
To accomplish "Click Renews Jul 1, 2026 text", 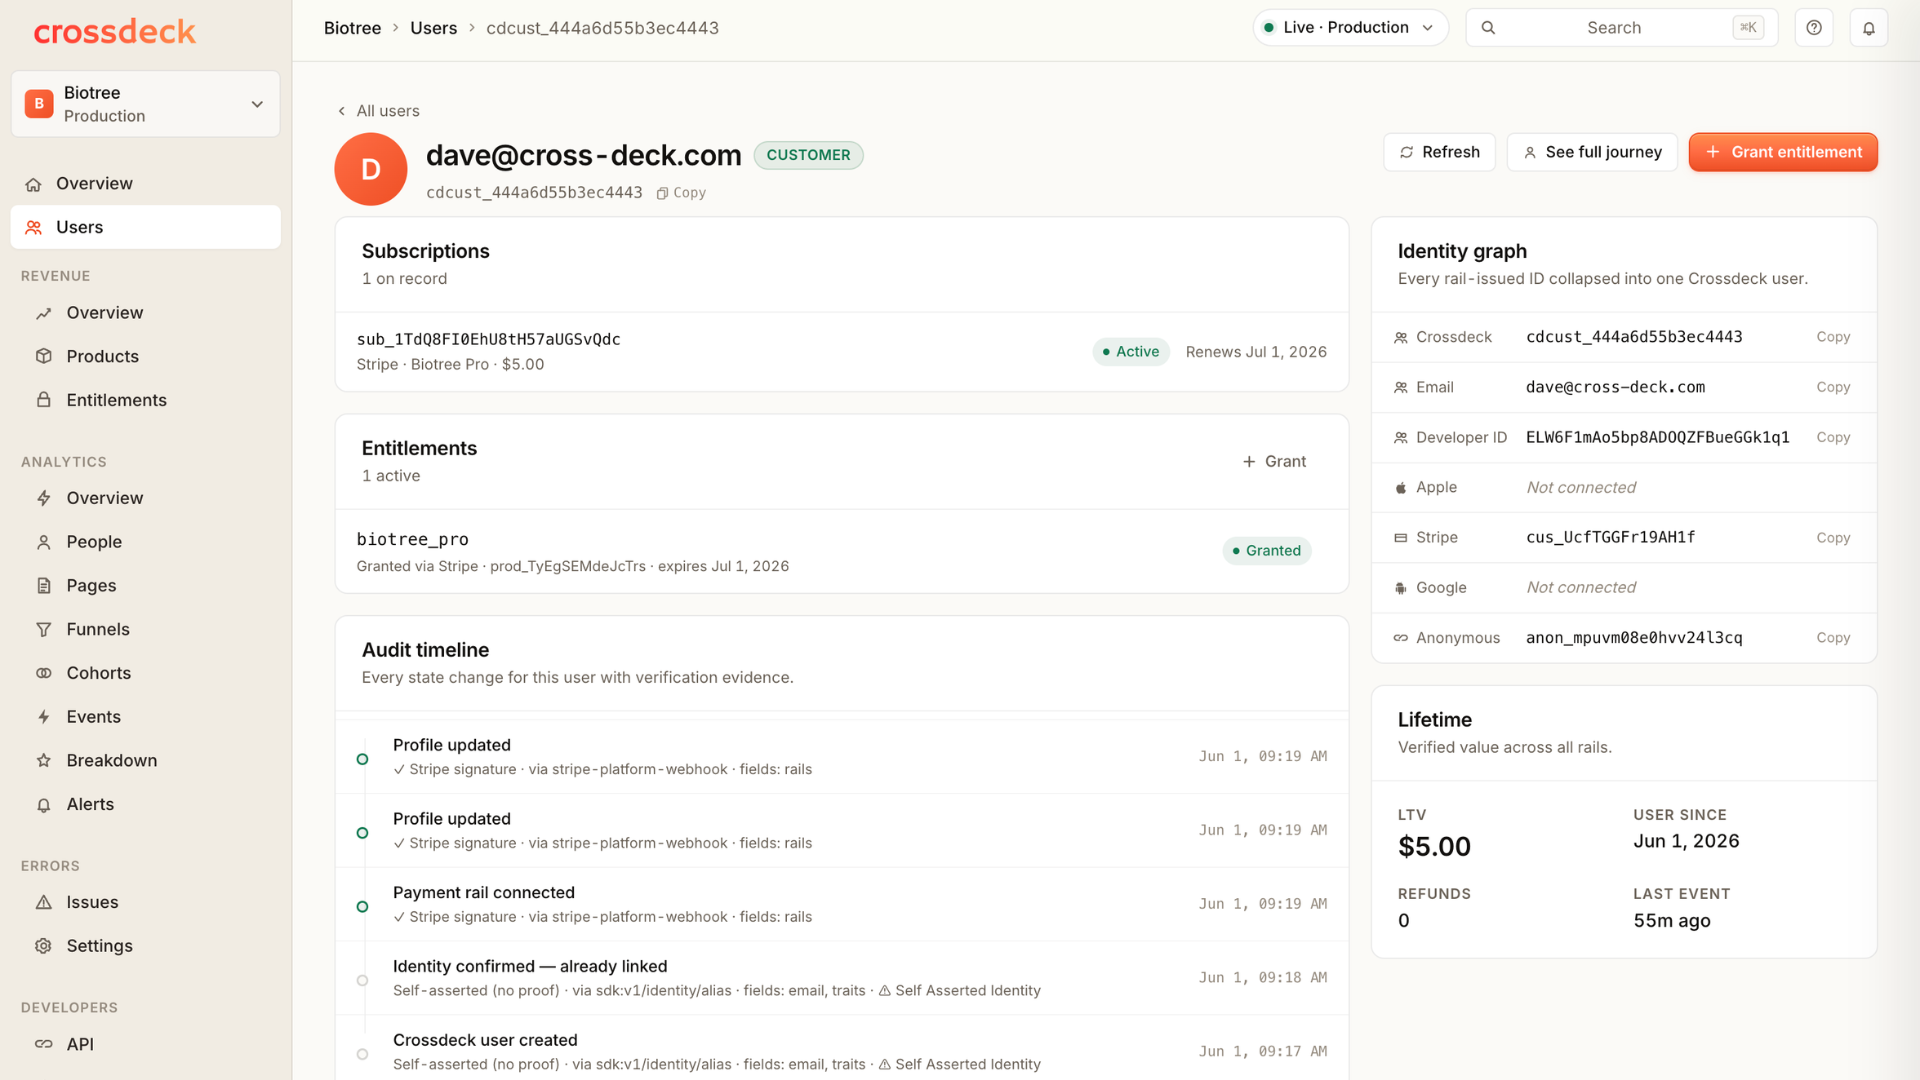I will click(1256, 352).
